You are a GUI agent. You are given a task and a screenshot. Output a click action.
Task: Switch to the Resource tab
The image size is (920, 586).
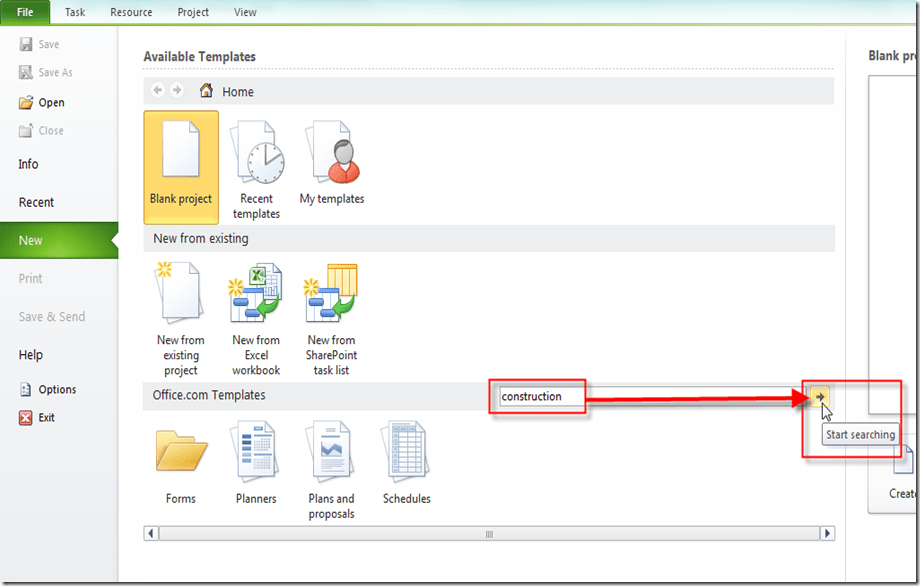pos(131,12)
